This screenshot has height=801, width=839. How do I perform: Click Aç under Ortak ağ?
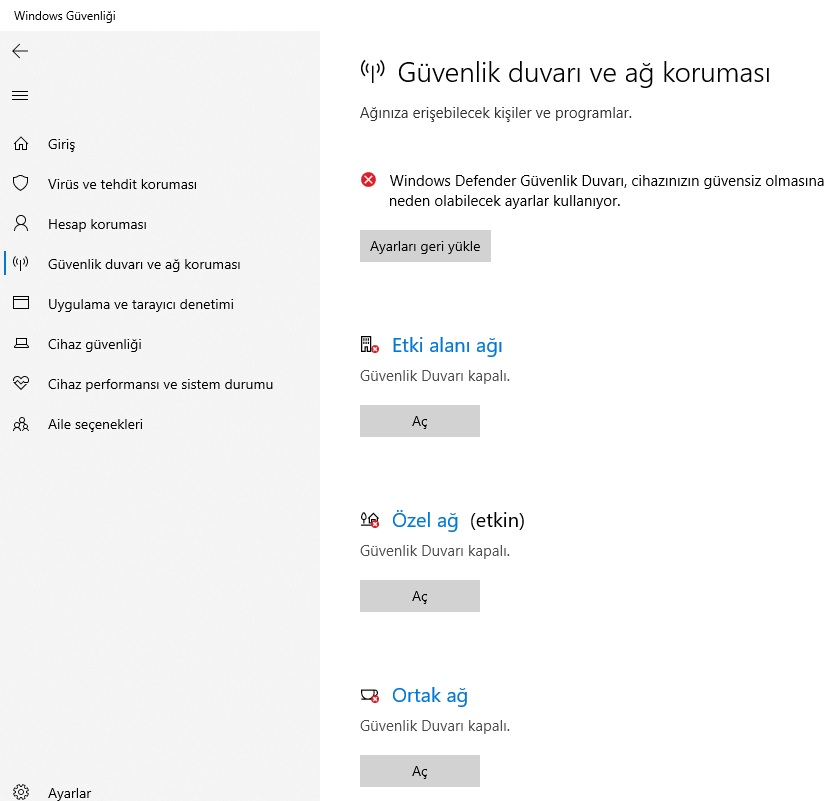pos(420,771)
